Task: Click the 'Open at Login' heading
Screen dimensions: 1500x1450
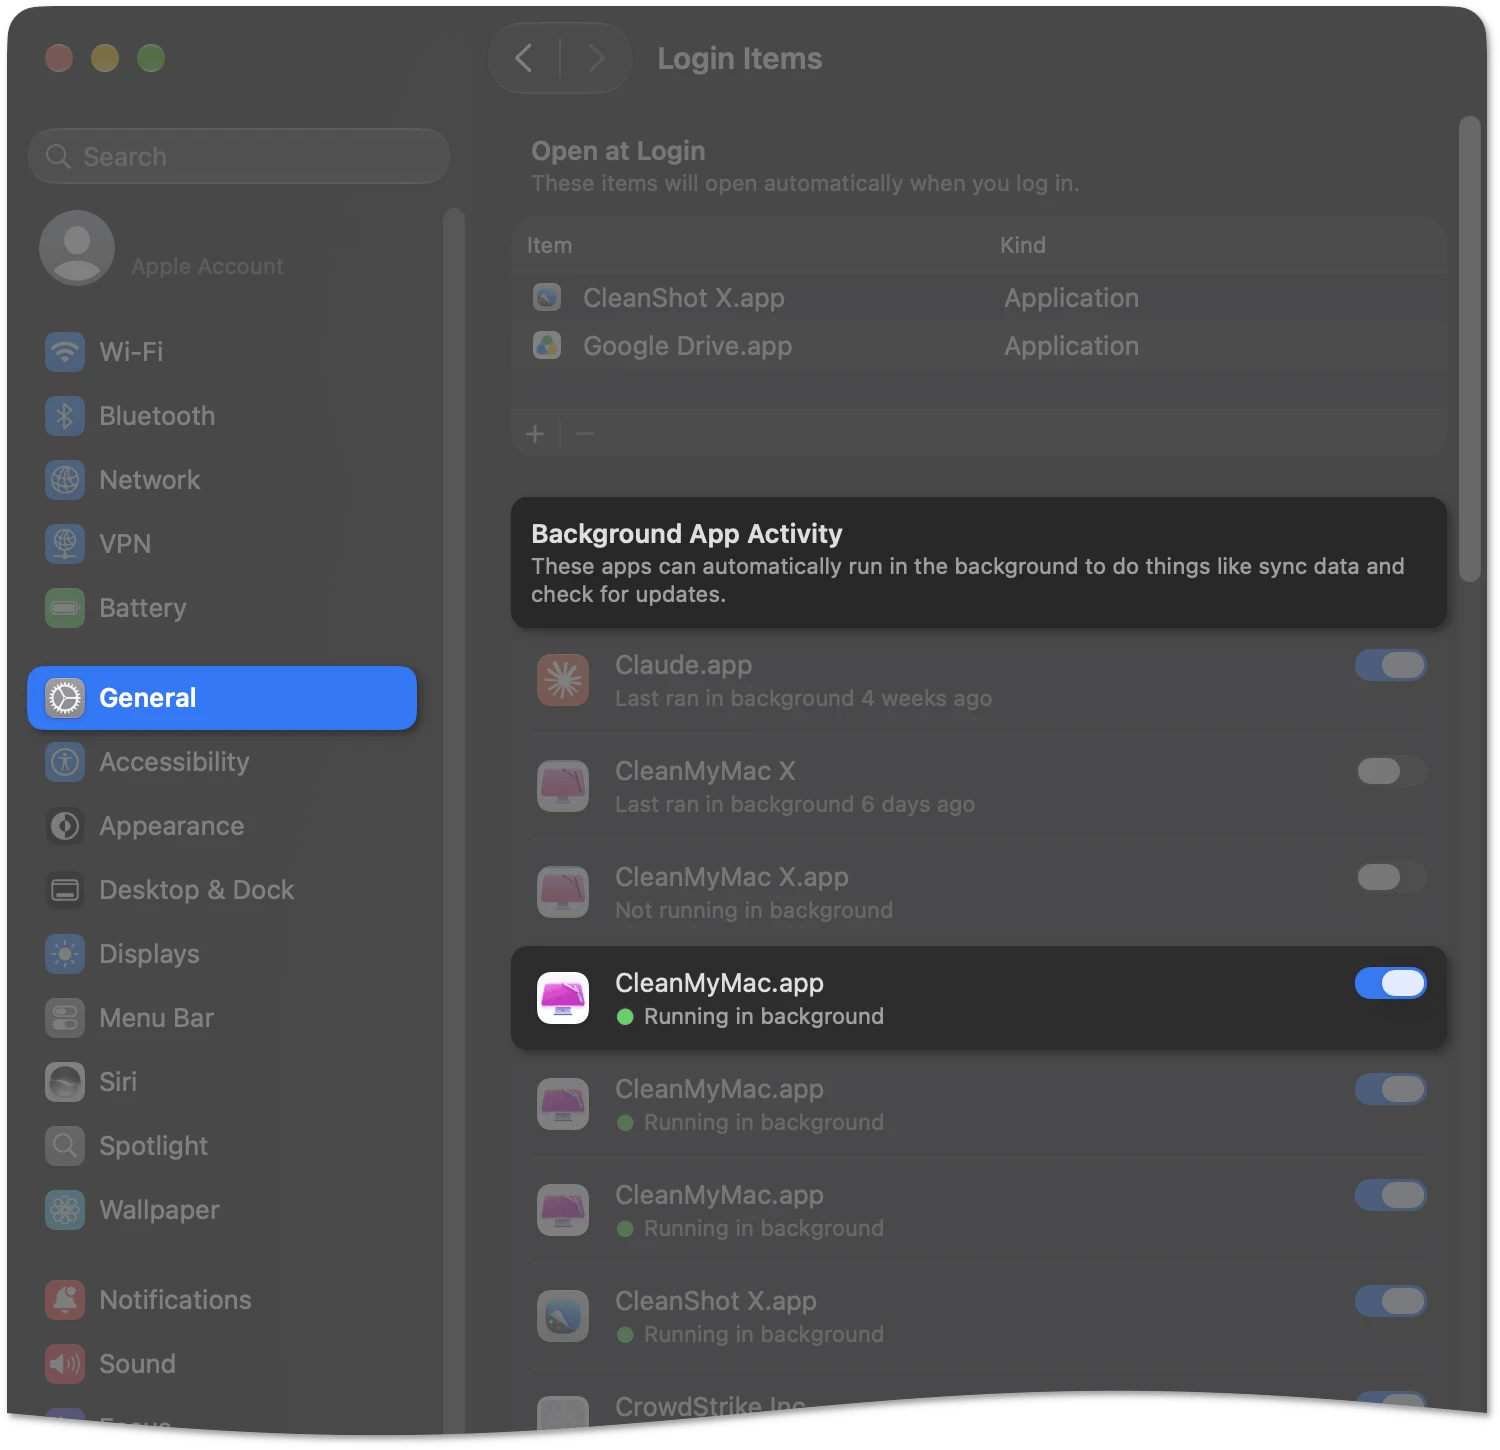Action: click(x=618, y=151)
